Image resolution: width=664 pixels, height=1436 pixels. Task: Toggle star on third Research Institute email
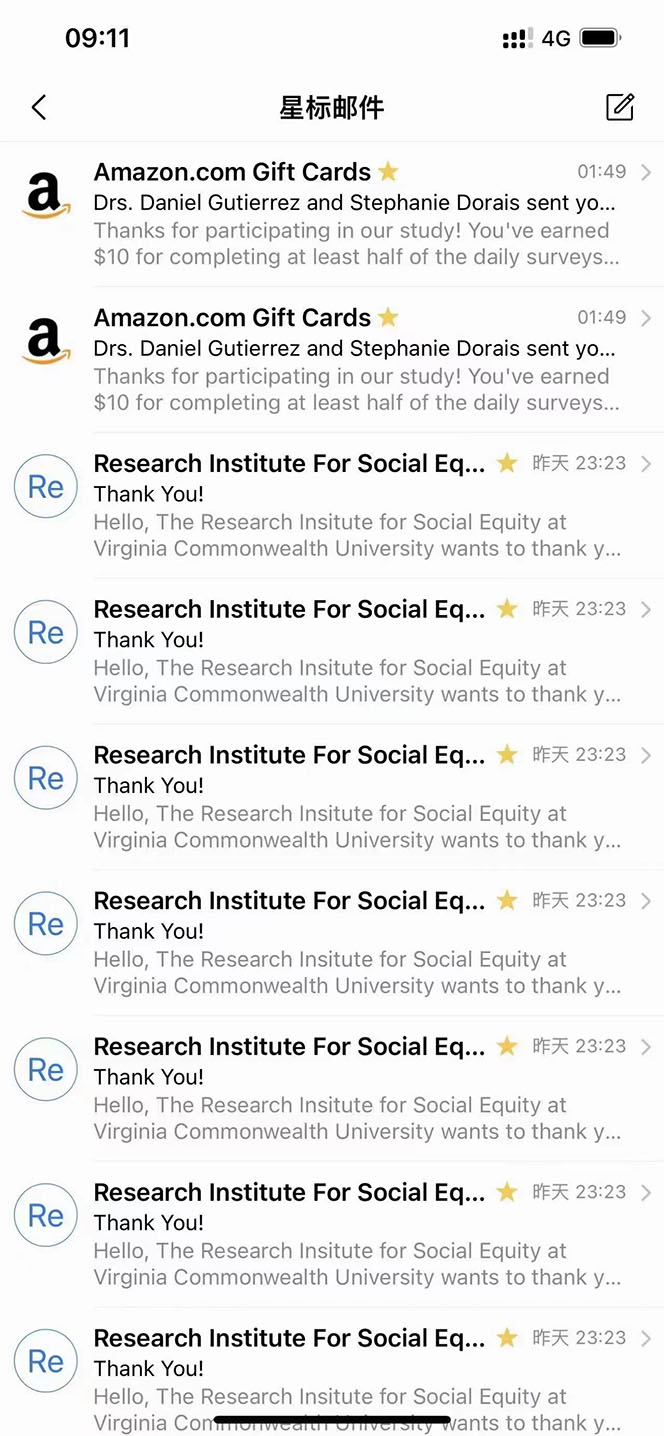[507, 755]
